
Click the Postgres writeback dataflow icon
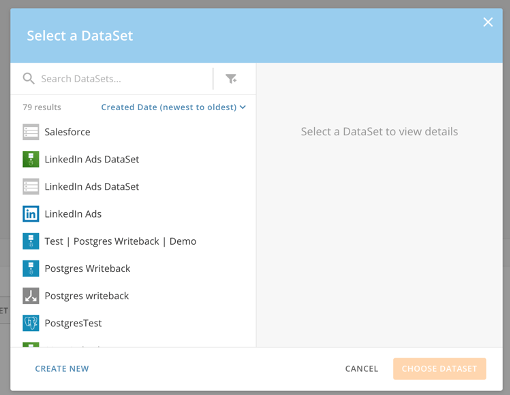point(31,296)
